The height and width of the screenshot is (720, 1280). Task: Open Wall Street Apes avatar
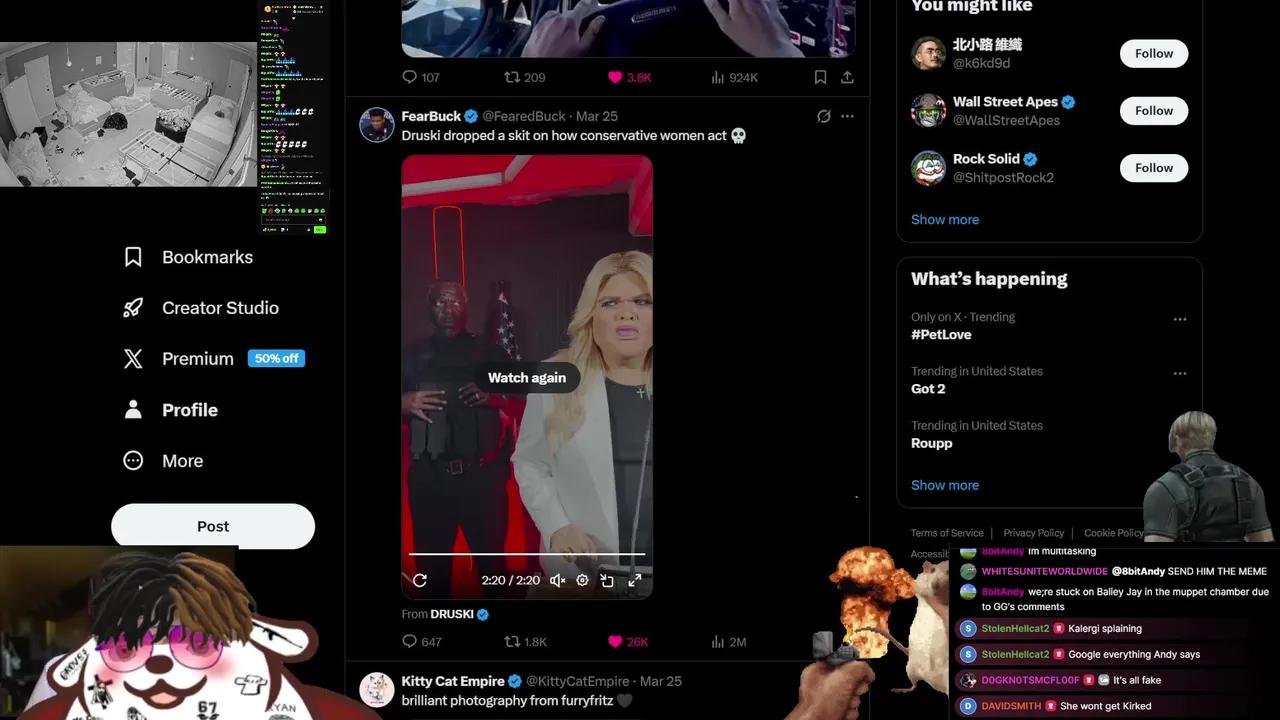point(928,111)
